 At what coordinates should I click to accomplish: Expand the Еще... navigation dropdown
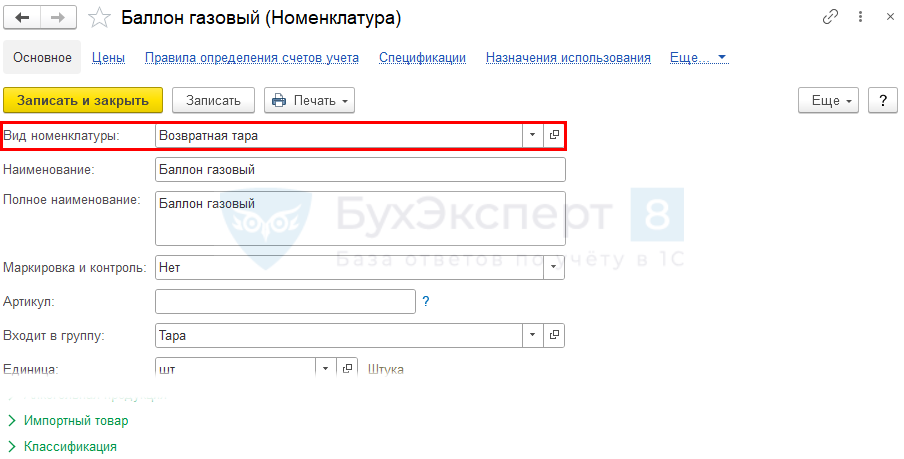pyautogui.click(x=699, y=58)
